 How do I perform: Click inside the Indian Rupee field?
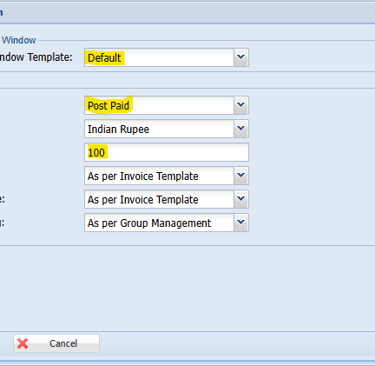[159, 129]
